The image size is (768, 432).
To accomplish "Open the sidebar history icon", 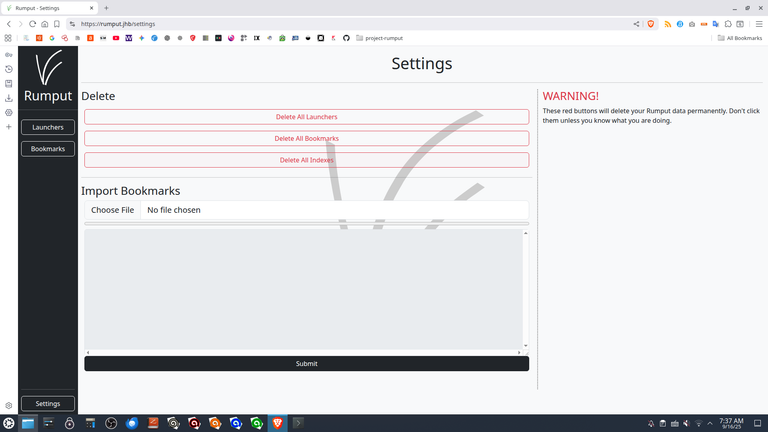I will 9,69.
